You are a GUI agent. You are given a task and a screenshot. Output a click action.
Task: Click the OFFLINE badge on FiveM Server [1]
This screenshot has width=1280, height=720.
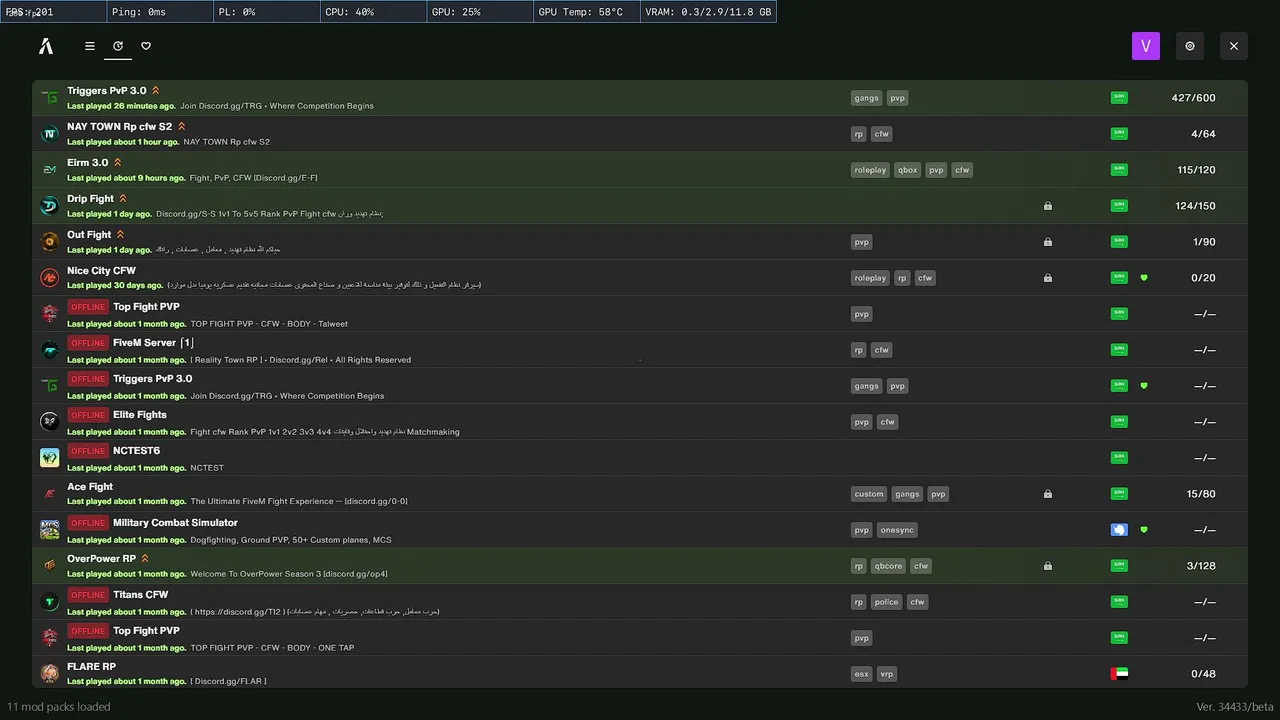[x=88, y=343]
